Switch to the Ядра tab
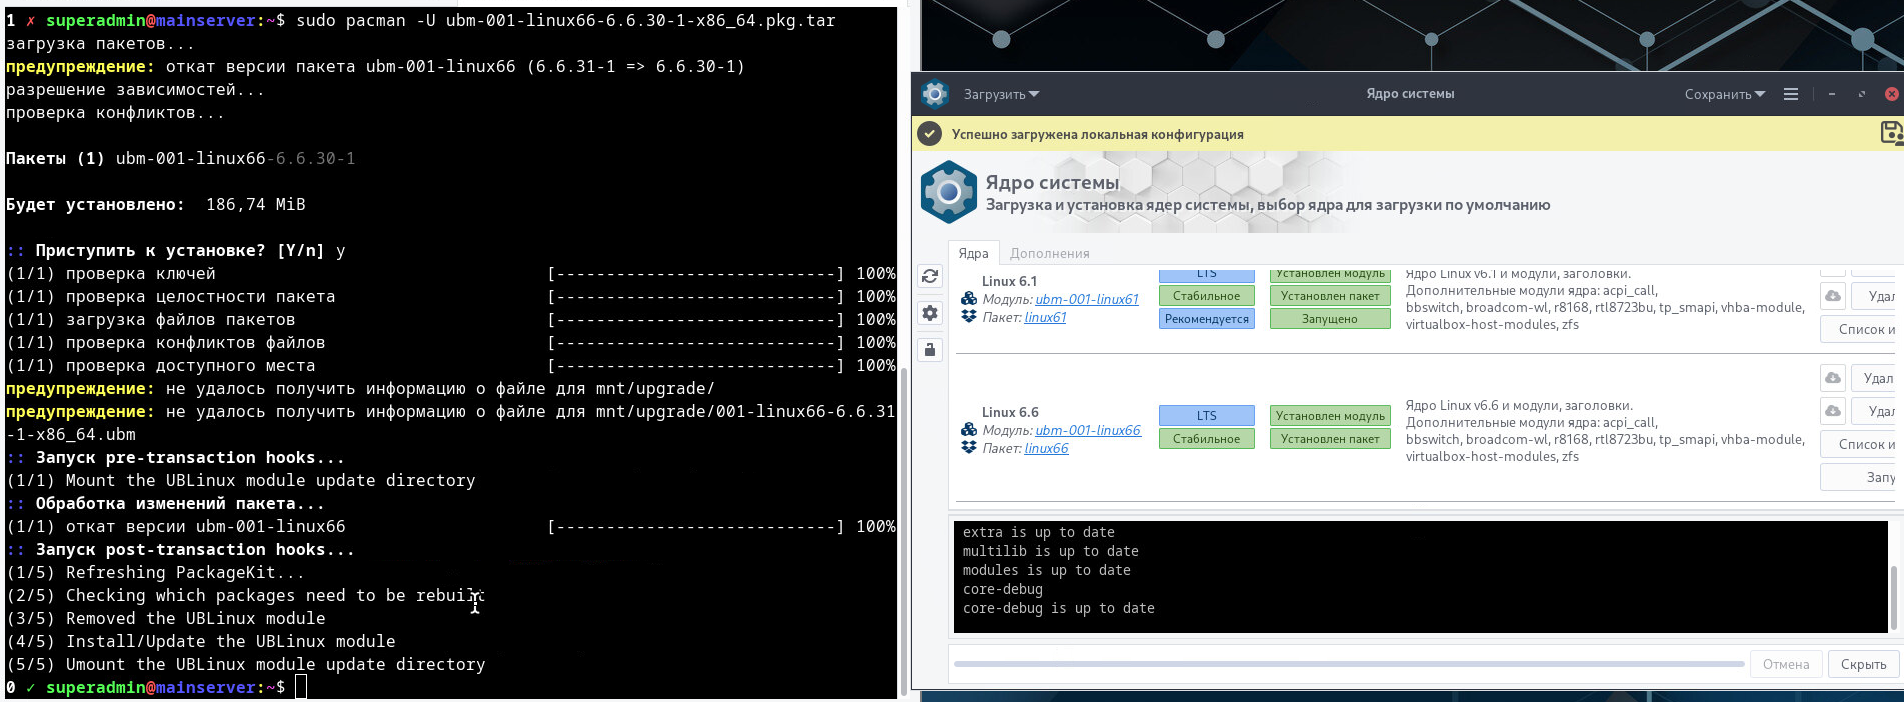1904x702 pixels. [974, 253]
